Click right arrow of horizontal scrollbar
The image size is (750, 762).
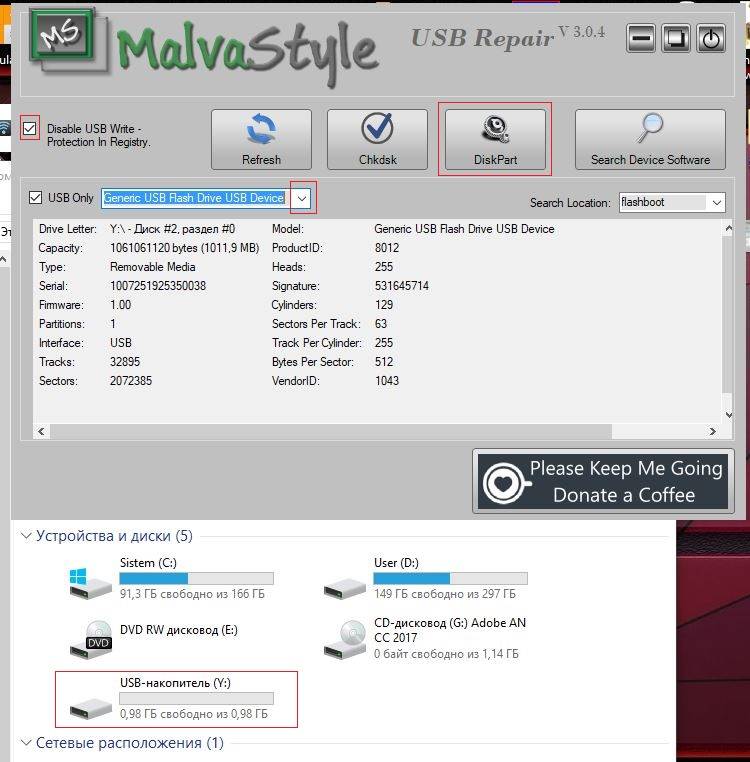(x=713, y=431)
